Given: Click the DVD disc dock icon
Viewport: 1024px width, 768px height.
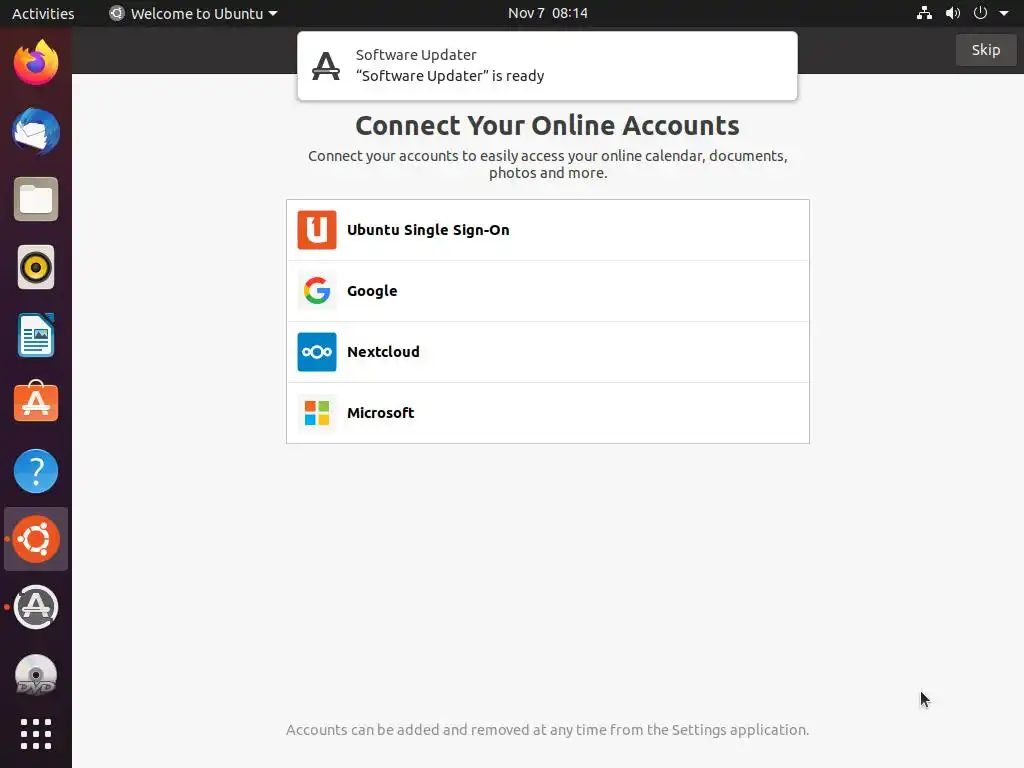Looking at the screenshot, I should tap(36, 675).
